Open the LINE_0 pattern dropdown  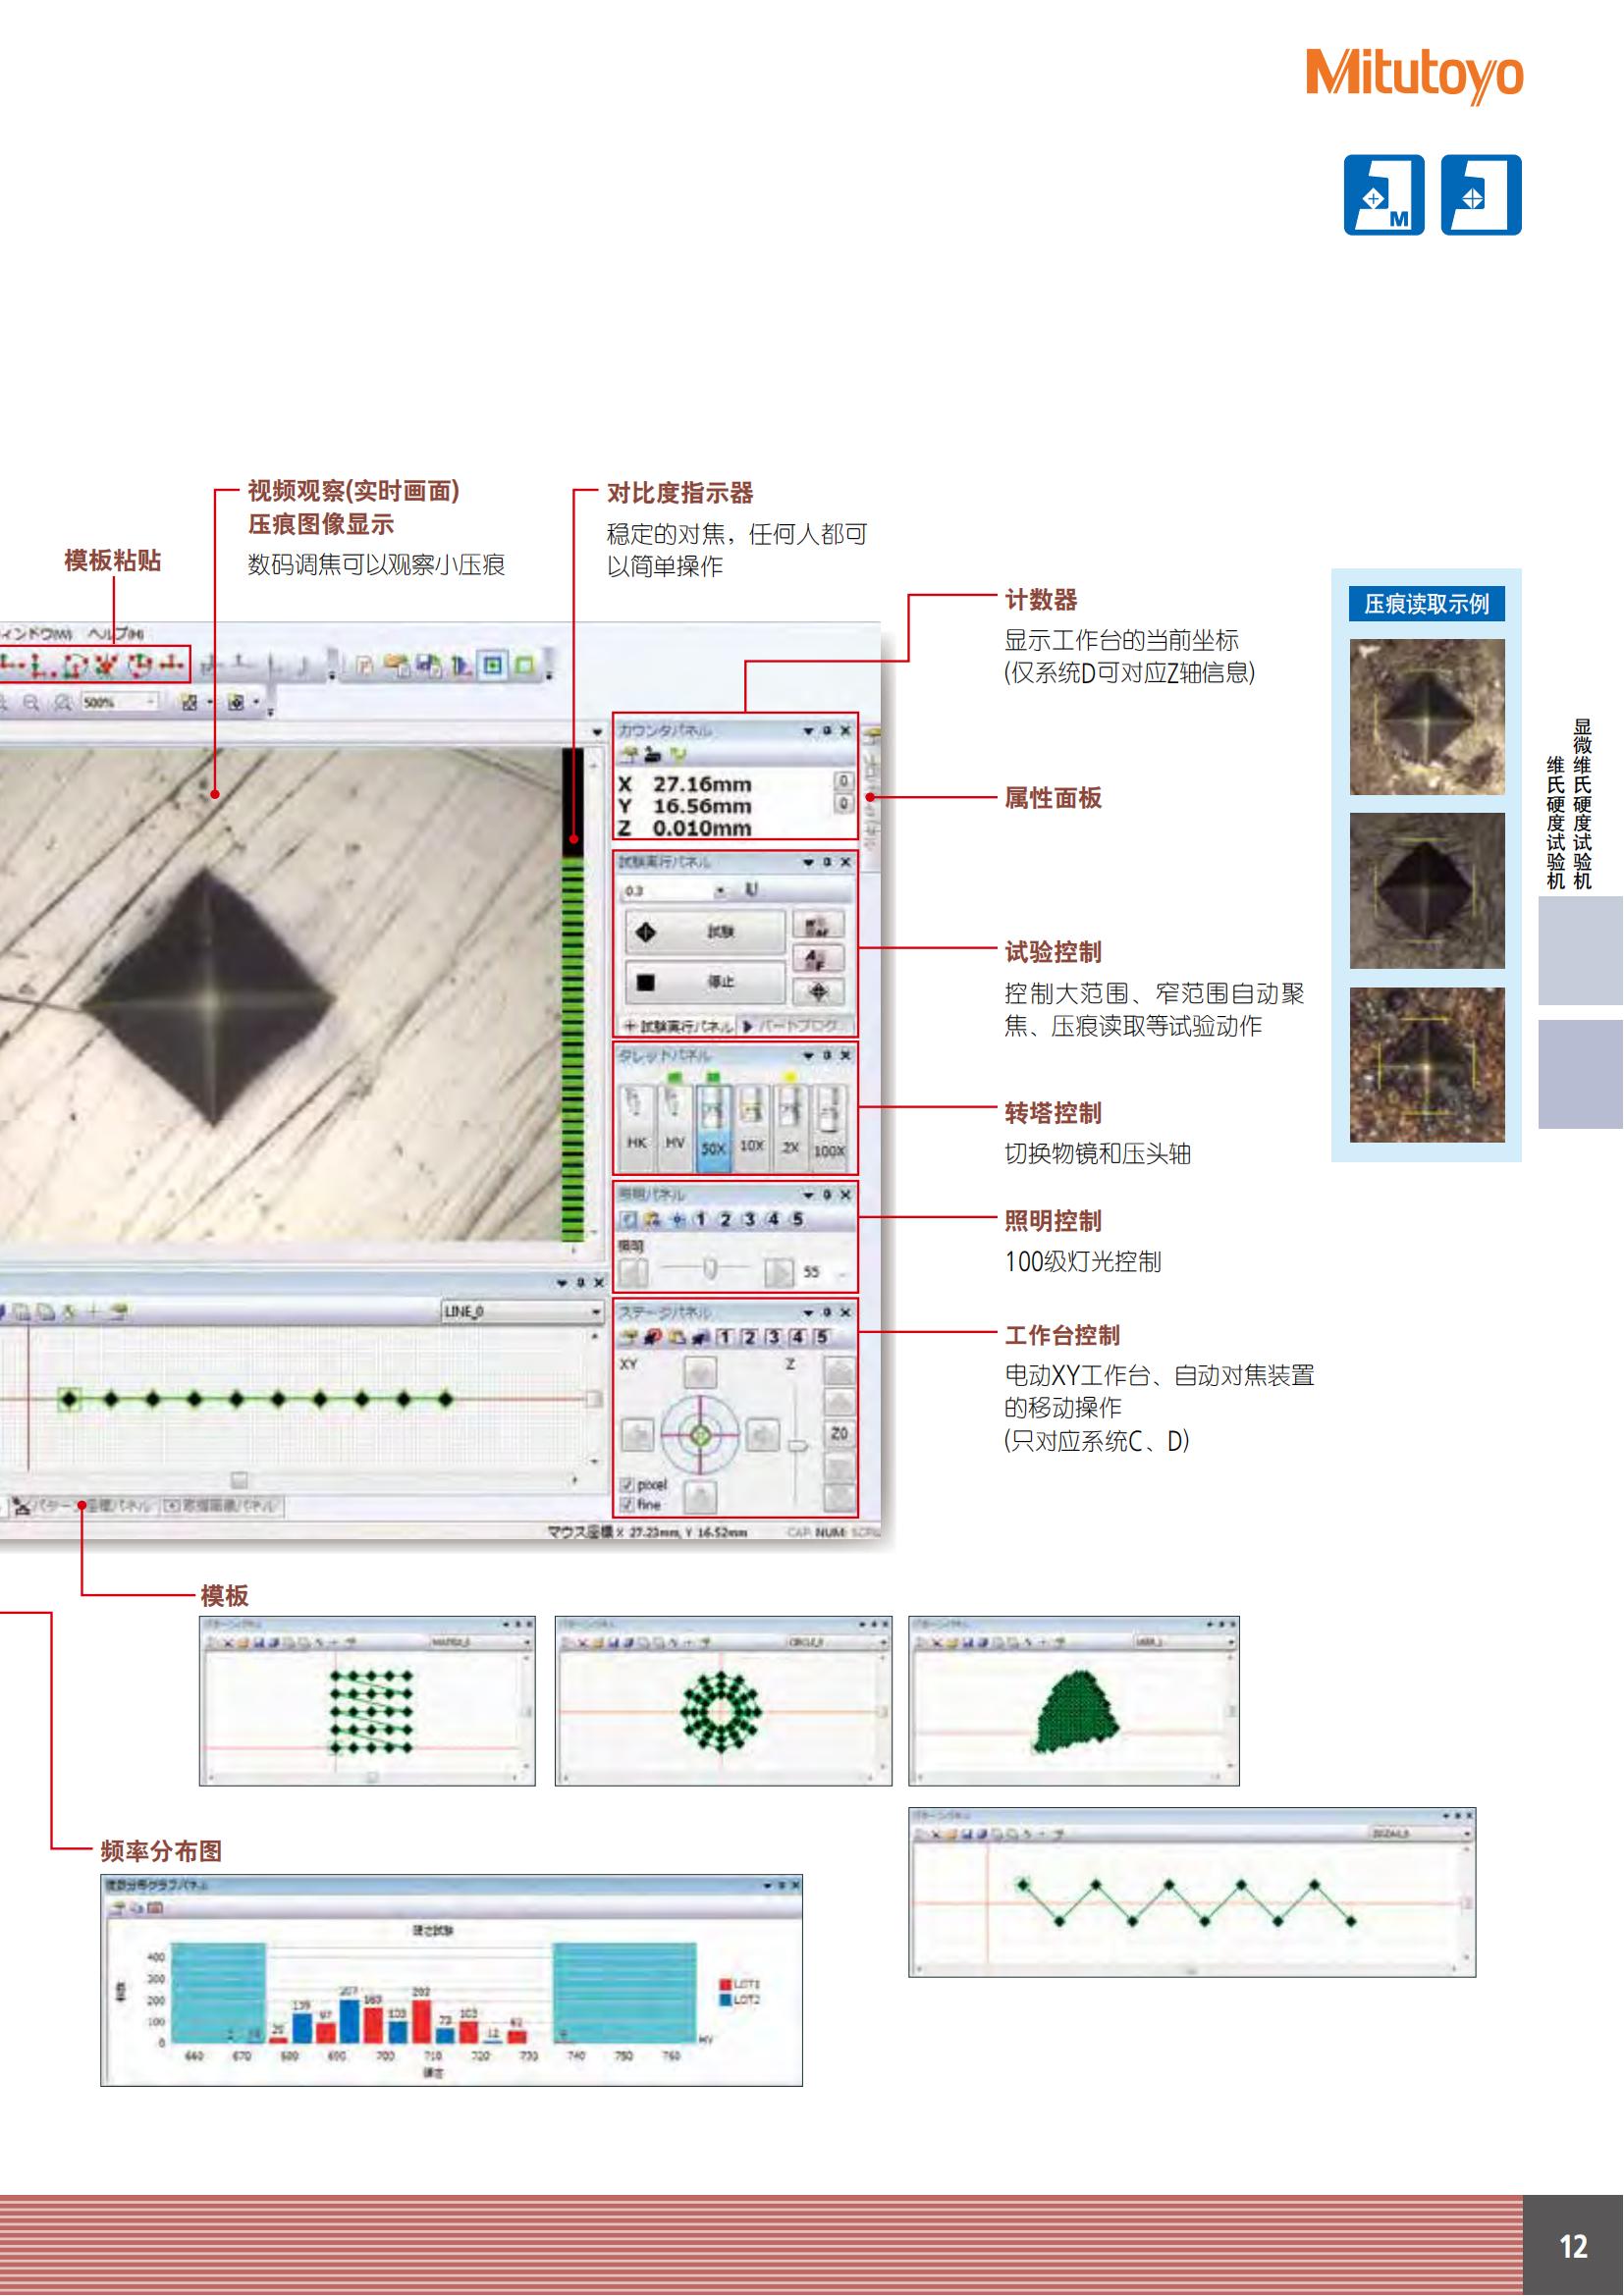click(595, 1311)
